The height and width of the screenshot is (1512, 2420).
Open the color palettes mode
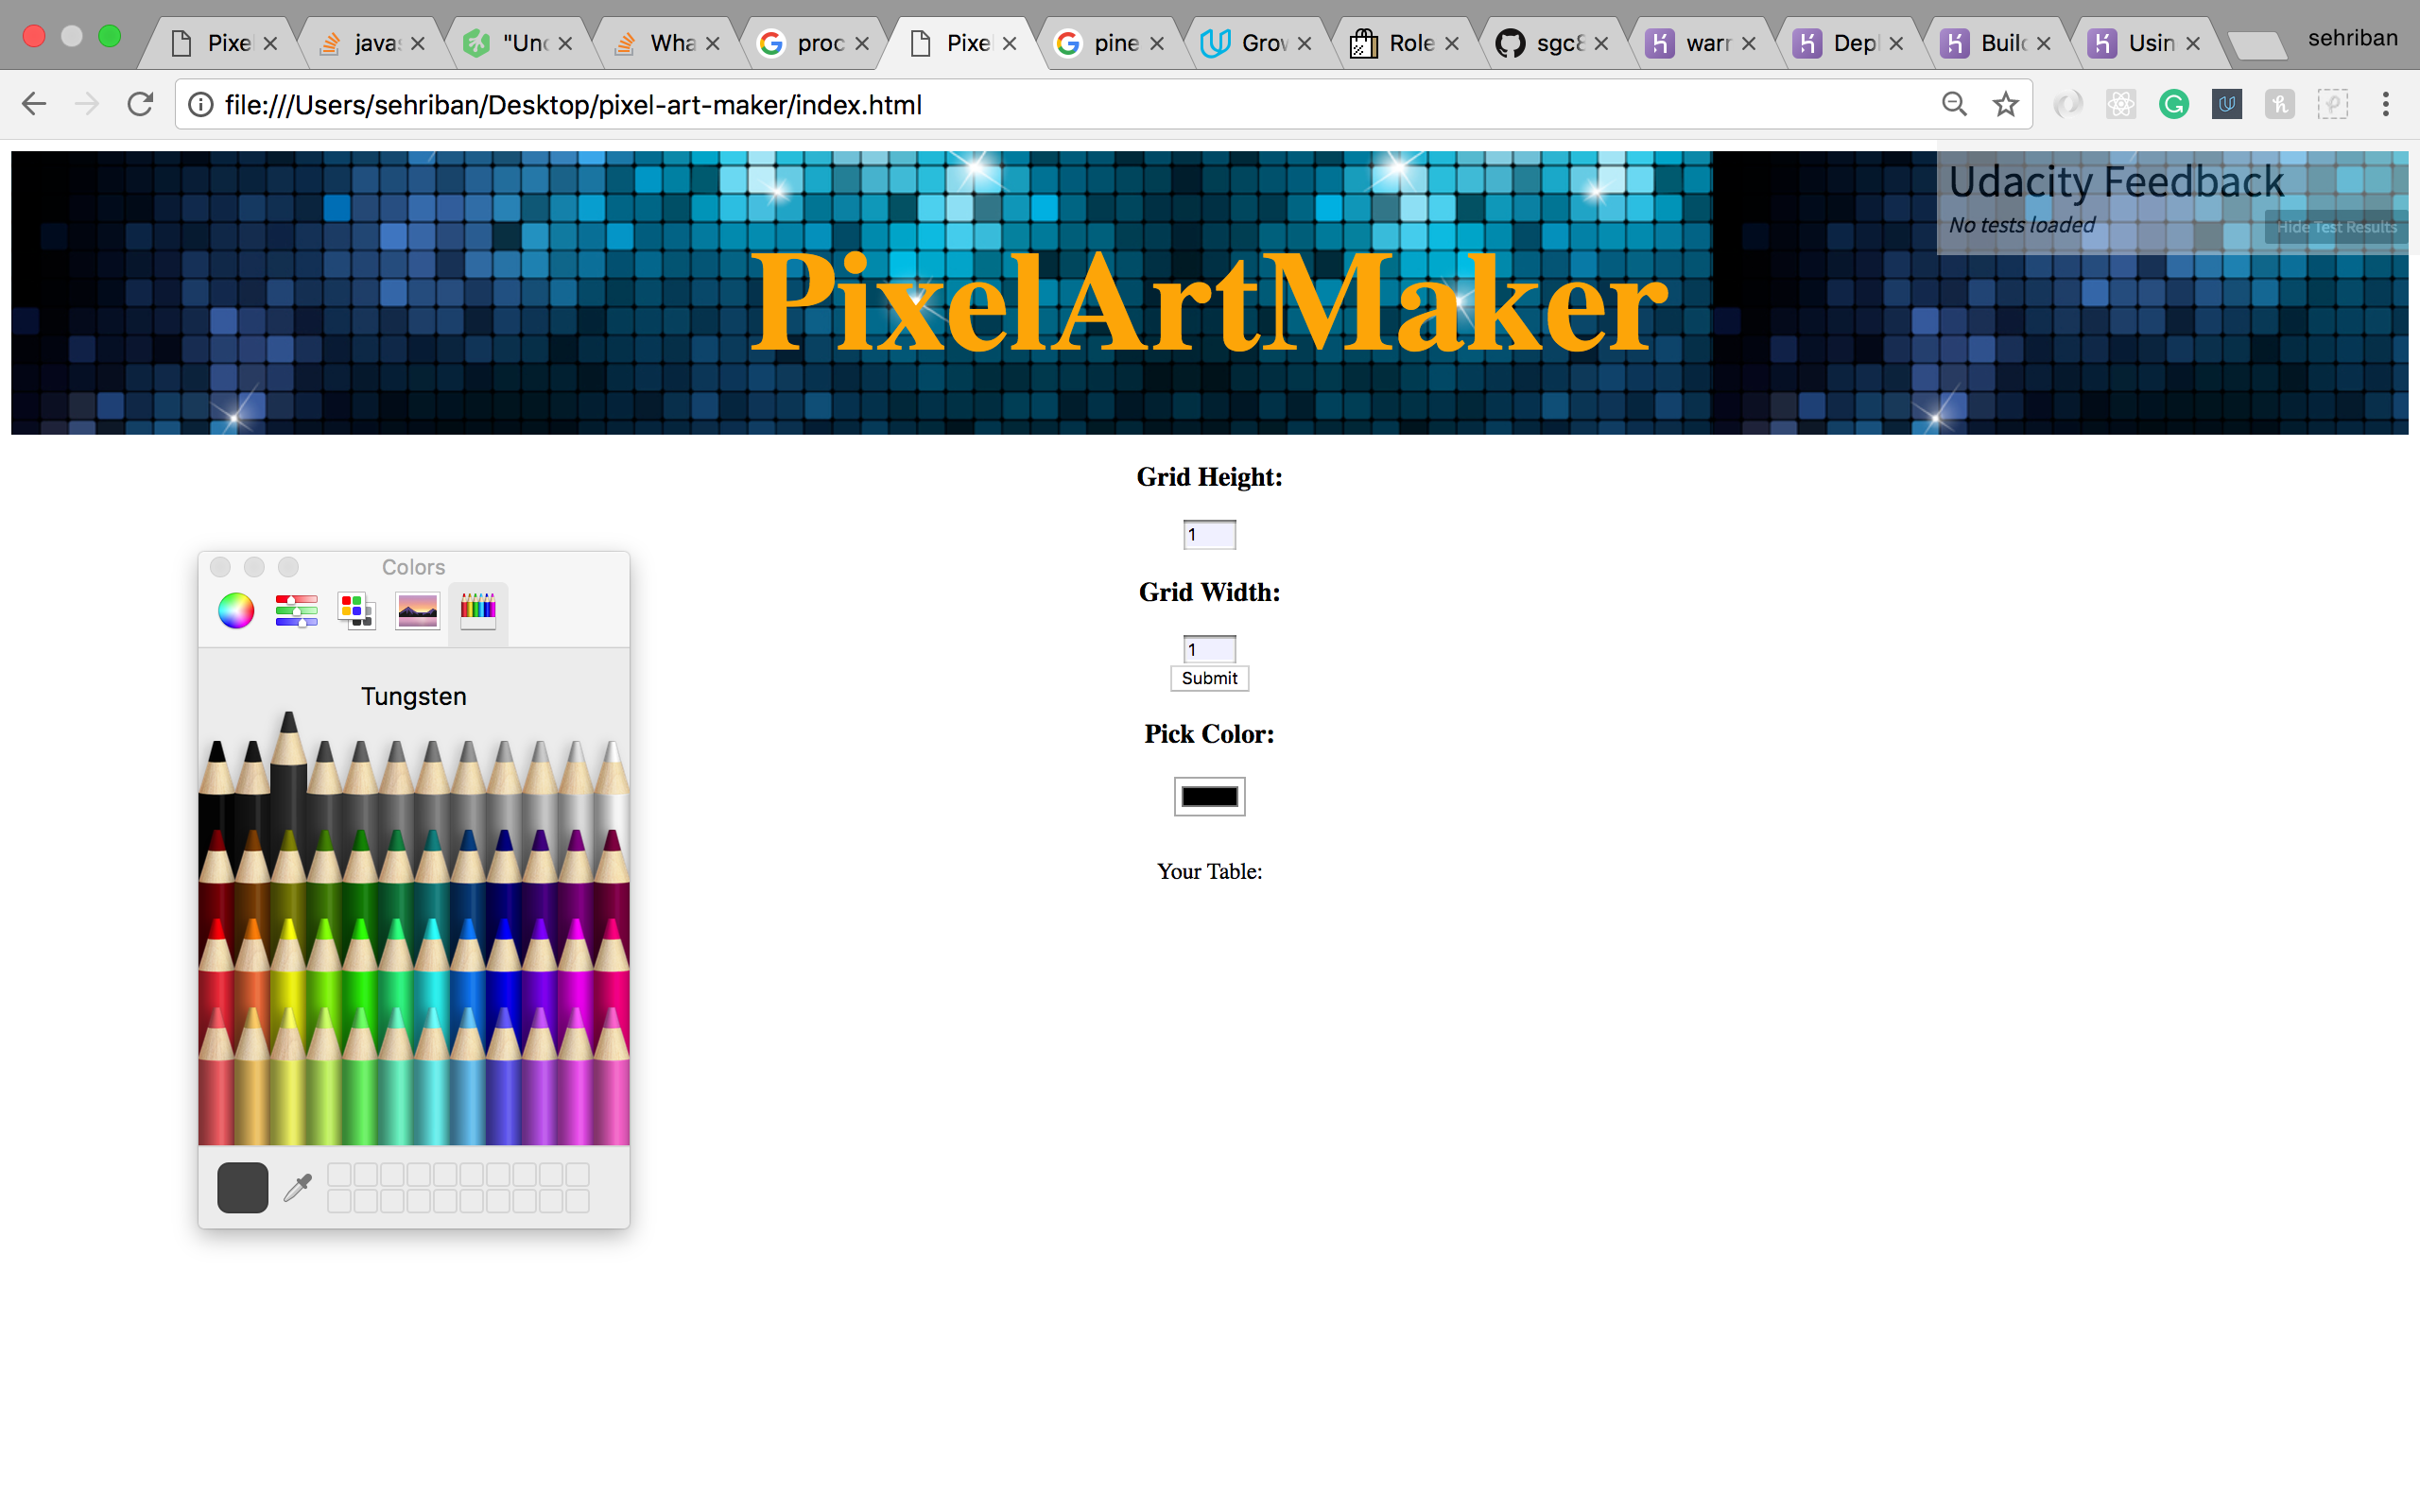point(356,610)
